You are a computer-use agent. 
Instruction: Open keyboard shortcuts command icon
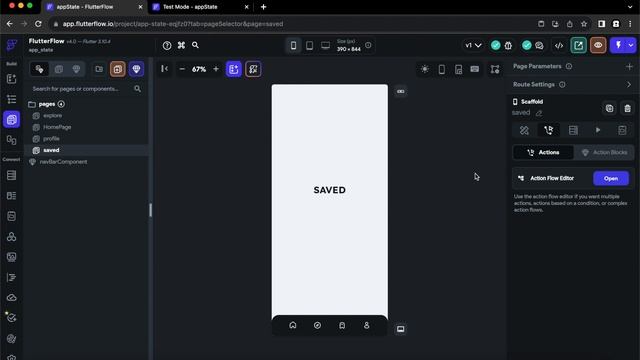point(181,45)
